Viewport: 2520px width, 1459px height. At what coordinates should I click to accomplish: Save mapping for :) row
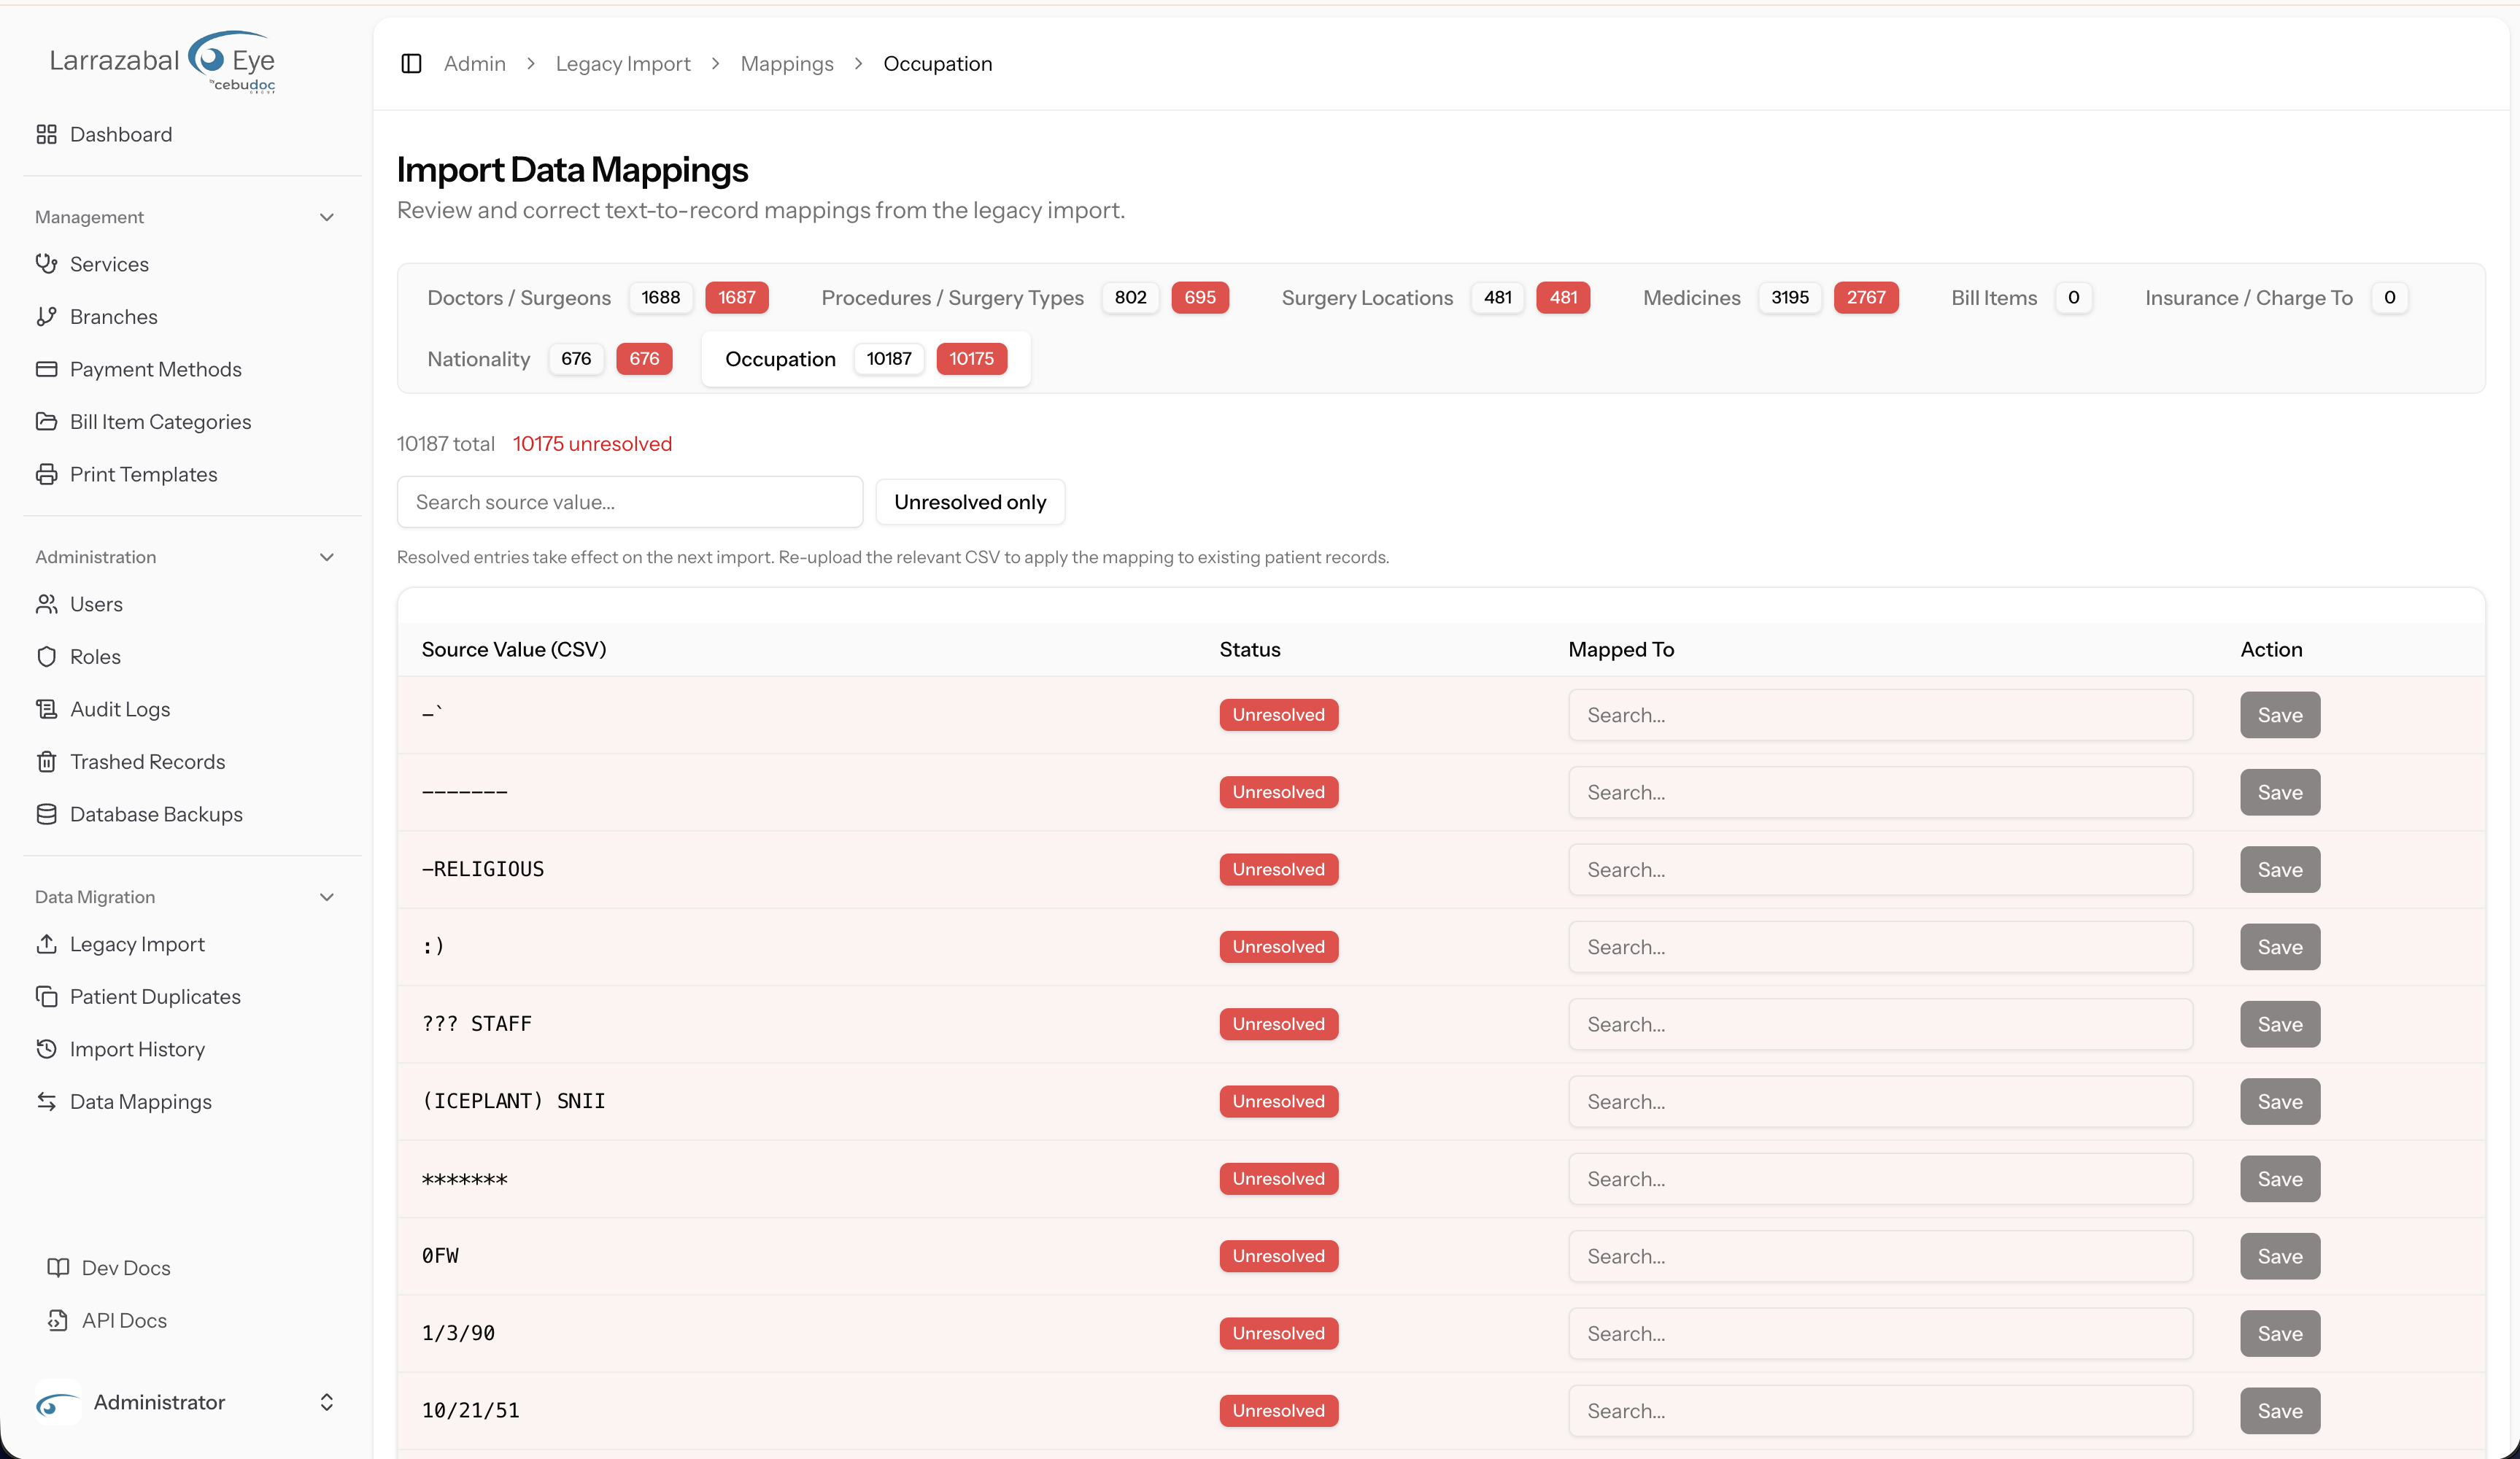2279,947
